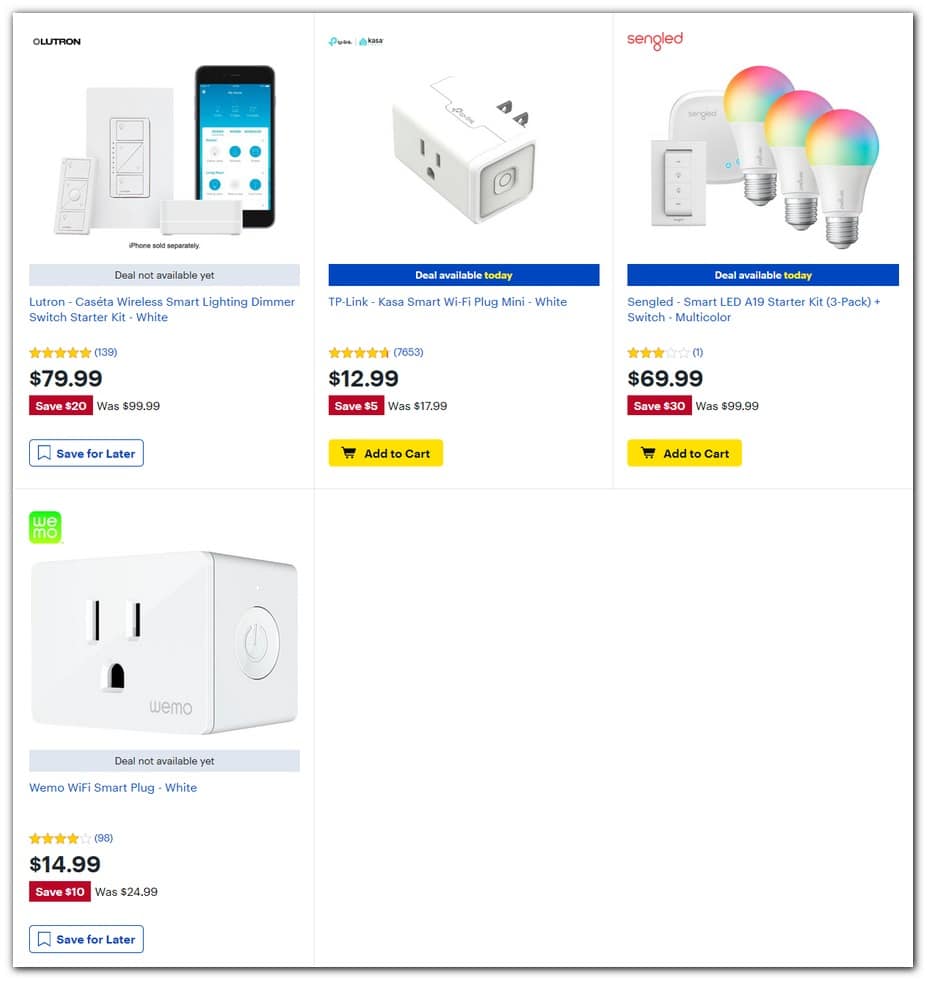This screenshot has width=927, height=981.
Task: Click the Deal available today banner above Sengled kit
Action: [x=762, y=274]
